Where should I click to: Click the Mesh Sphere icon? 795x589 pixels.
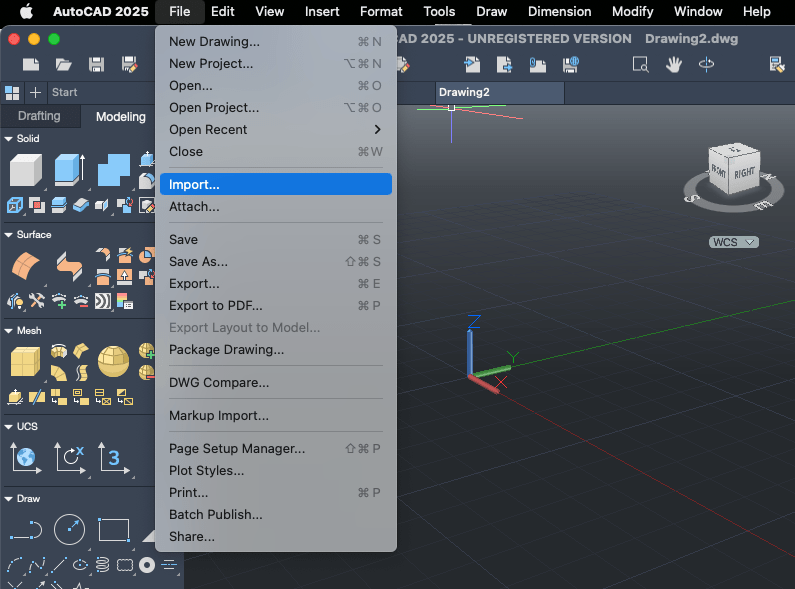[x=113, y=361]
